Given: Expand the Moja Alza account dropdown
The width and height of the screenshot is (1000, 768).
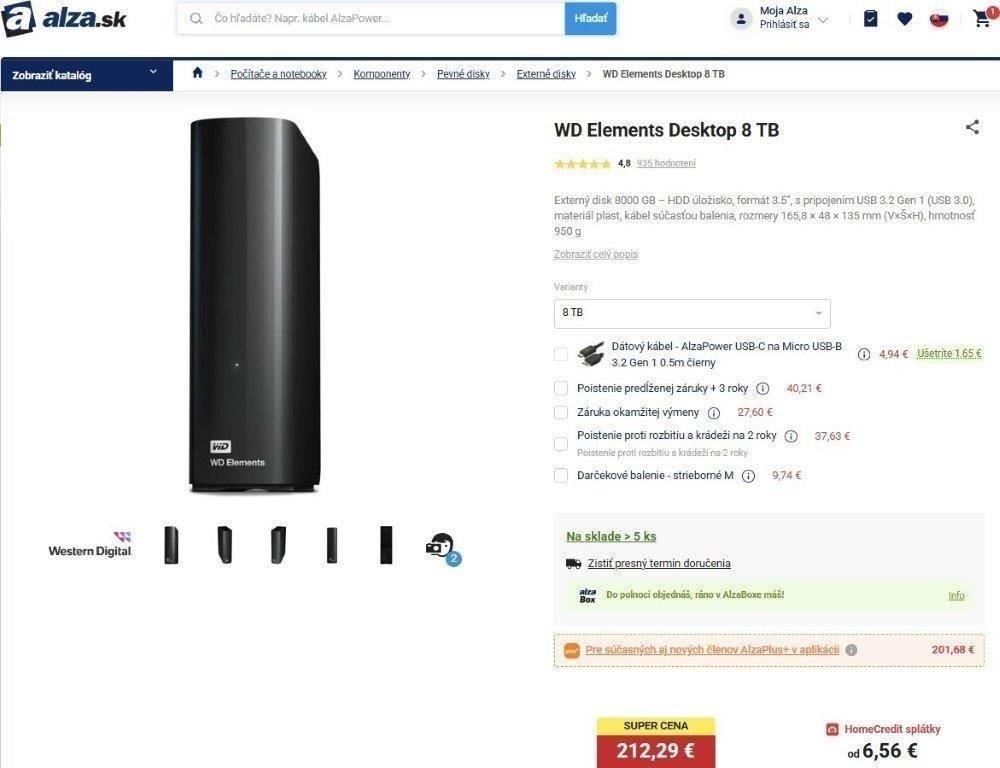Looking at the screenshot, I should coord(779,18).
